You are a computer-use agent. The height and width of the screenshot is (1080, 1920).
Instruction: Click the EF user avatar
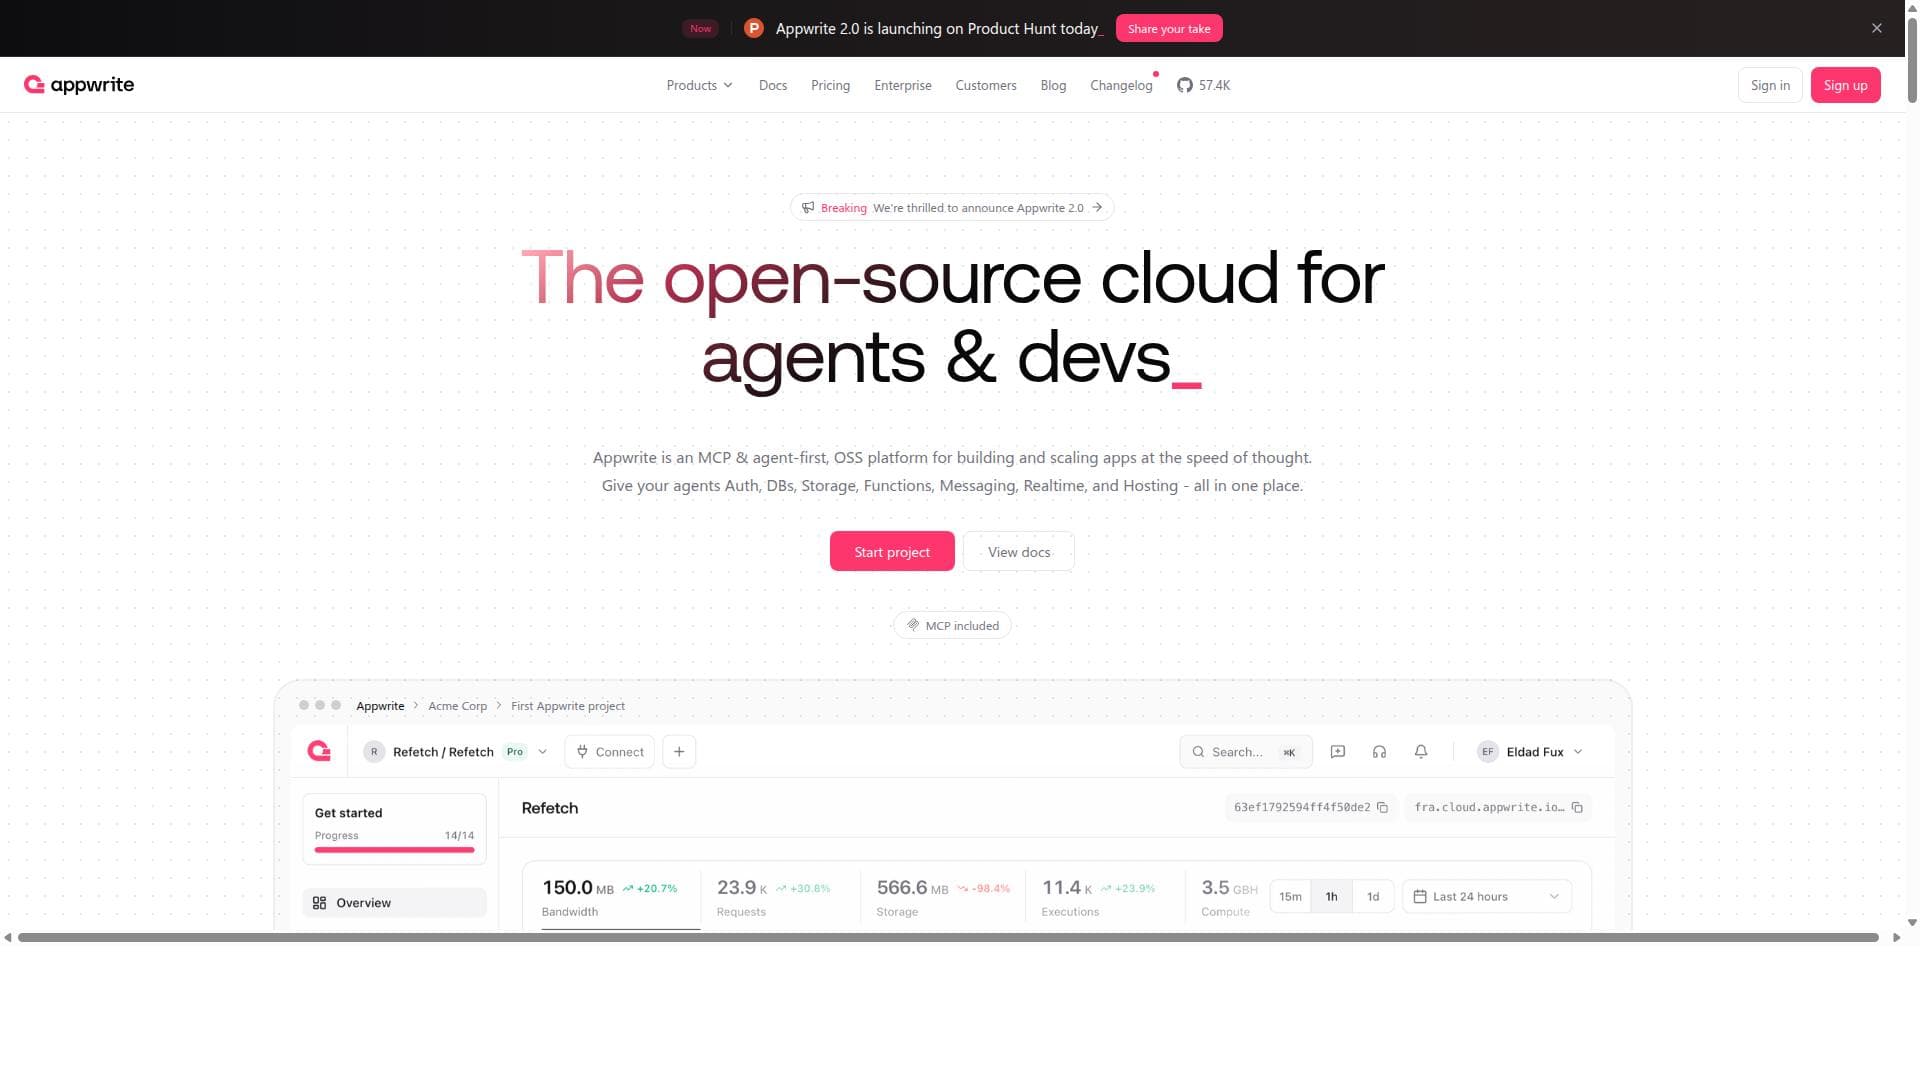pos(1488,752)
